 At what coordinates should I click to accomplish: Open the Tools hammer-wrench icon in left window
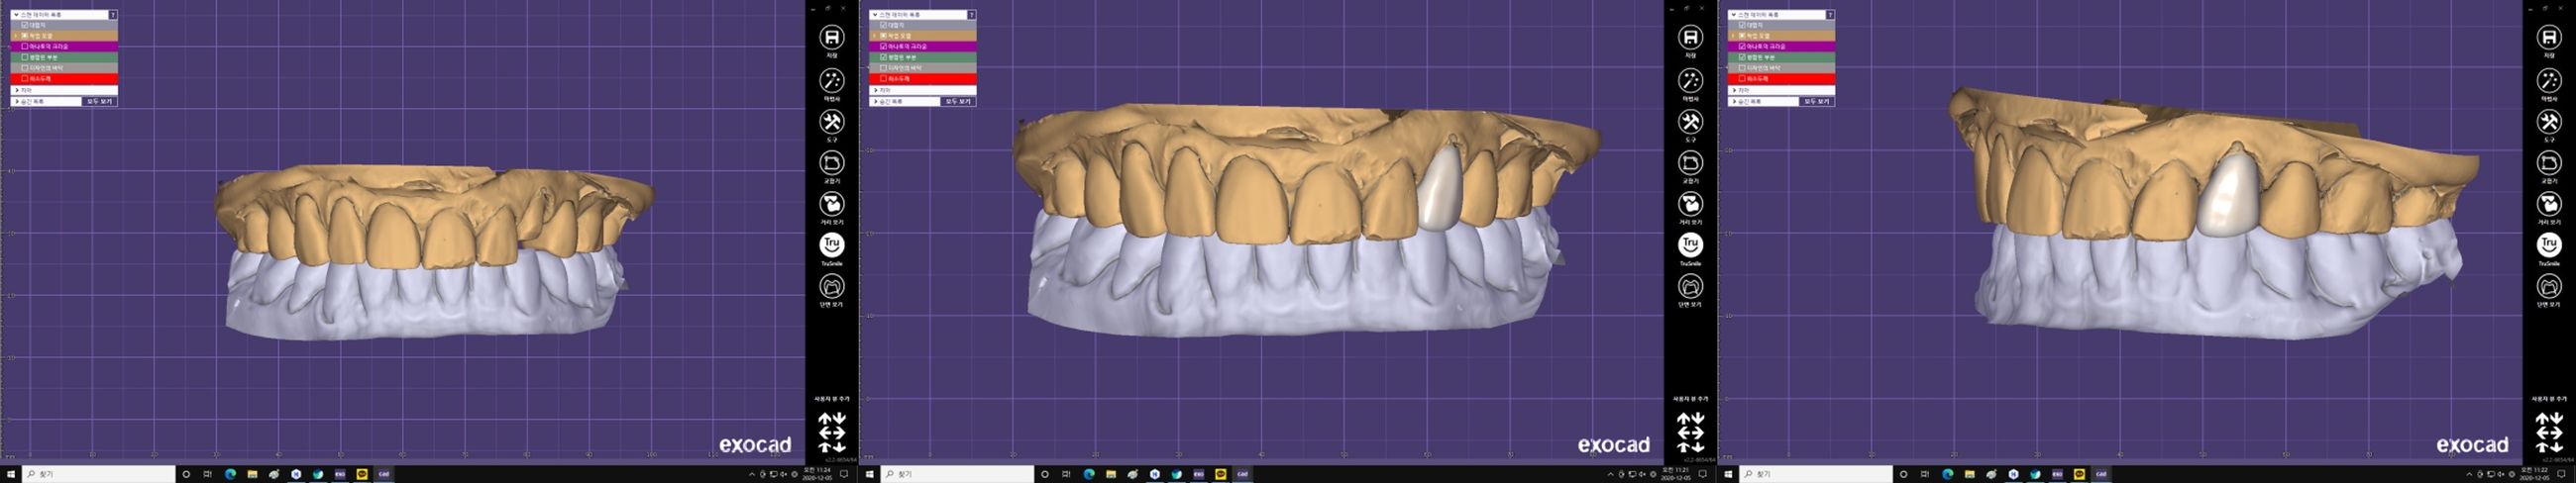831,122
